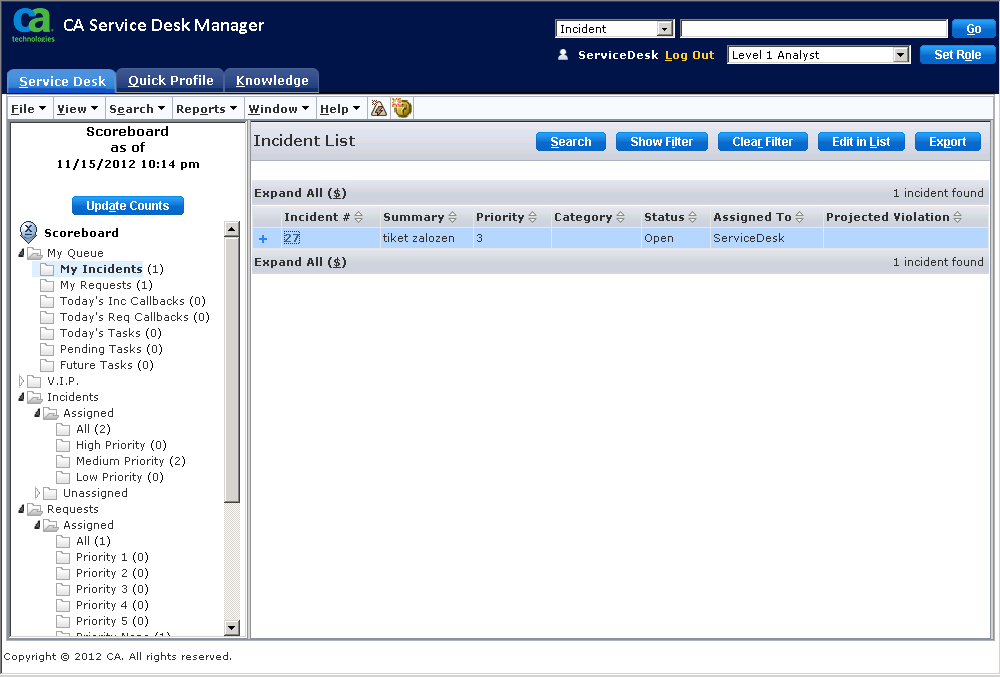
Task: Collapse the Assigned node under Incidents
Action: pos(37,413)
